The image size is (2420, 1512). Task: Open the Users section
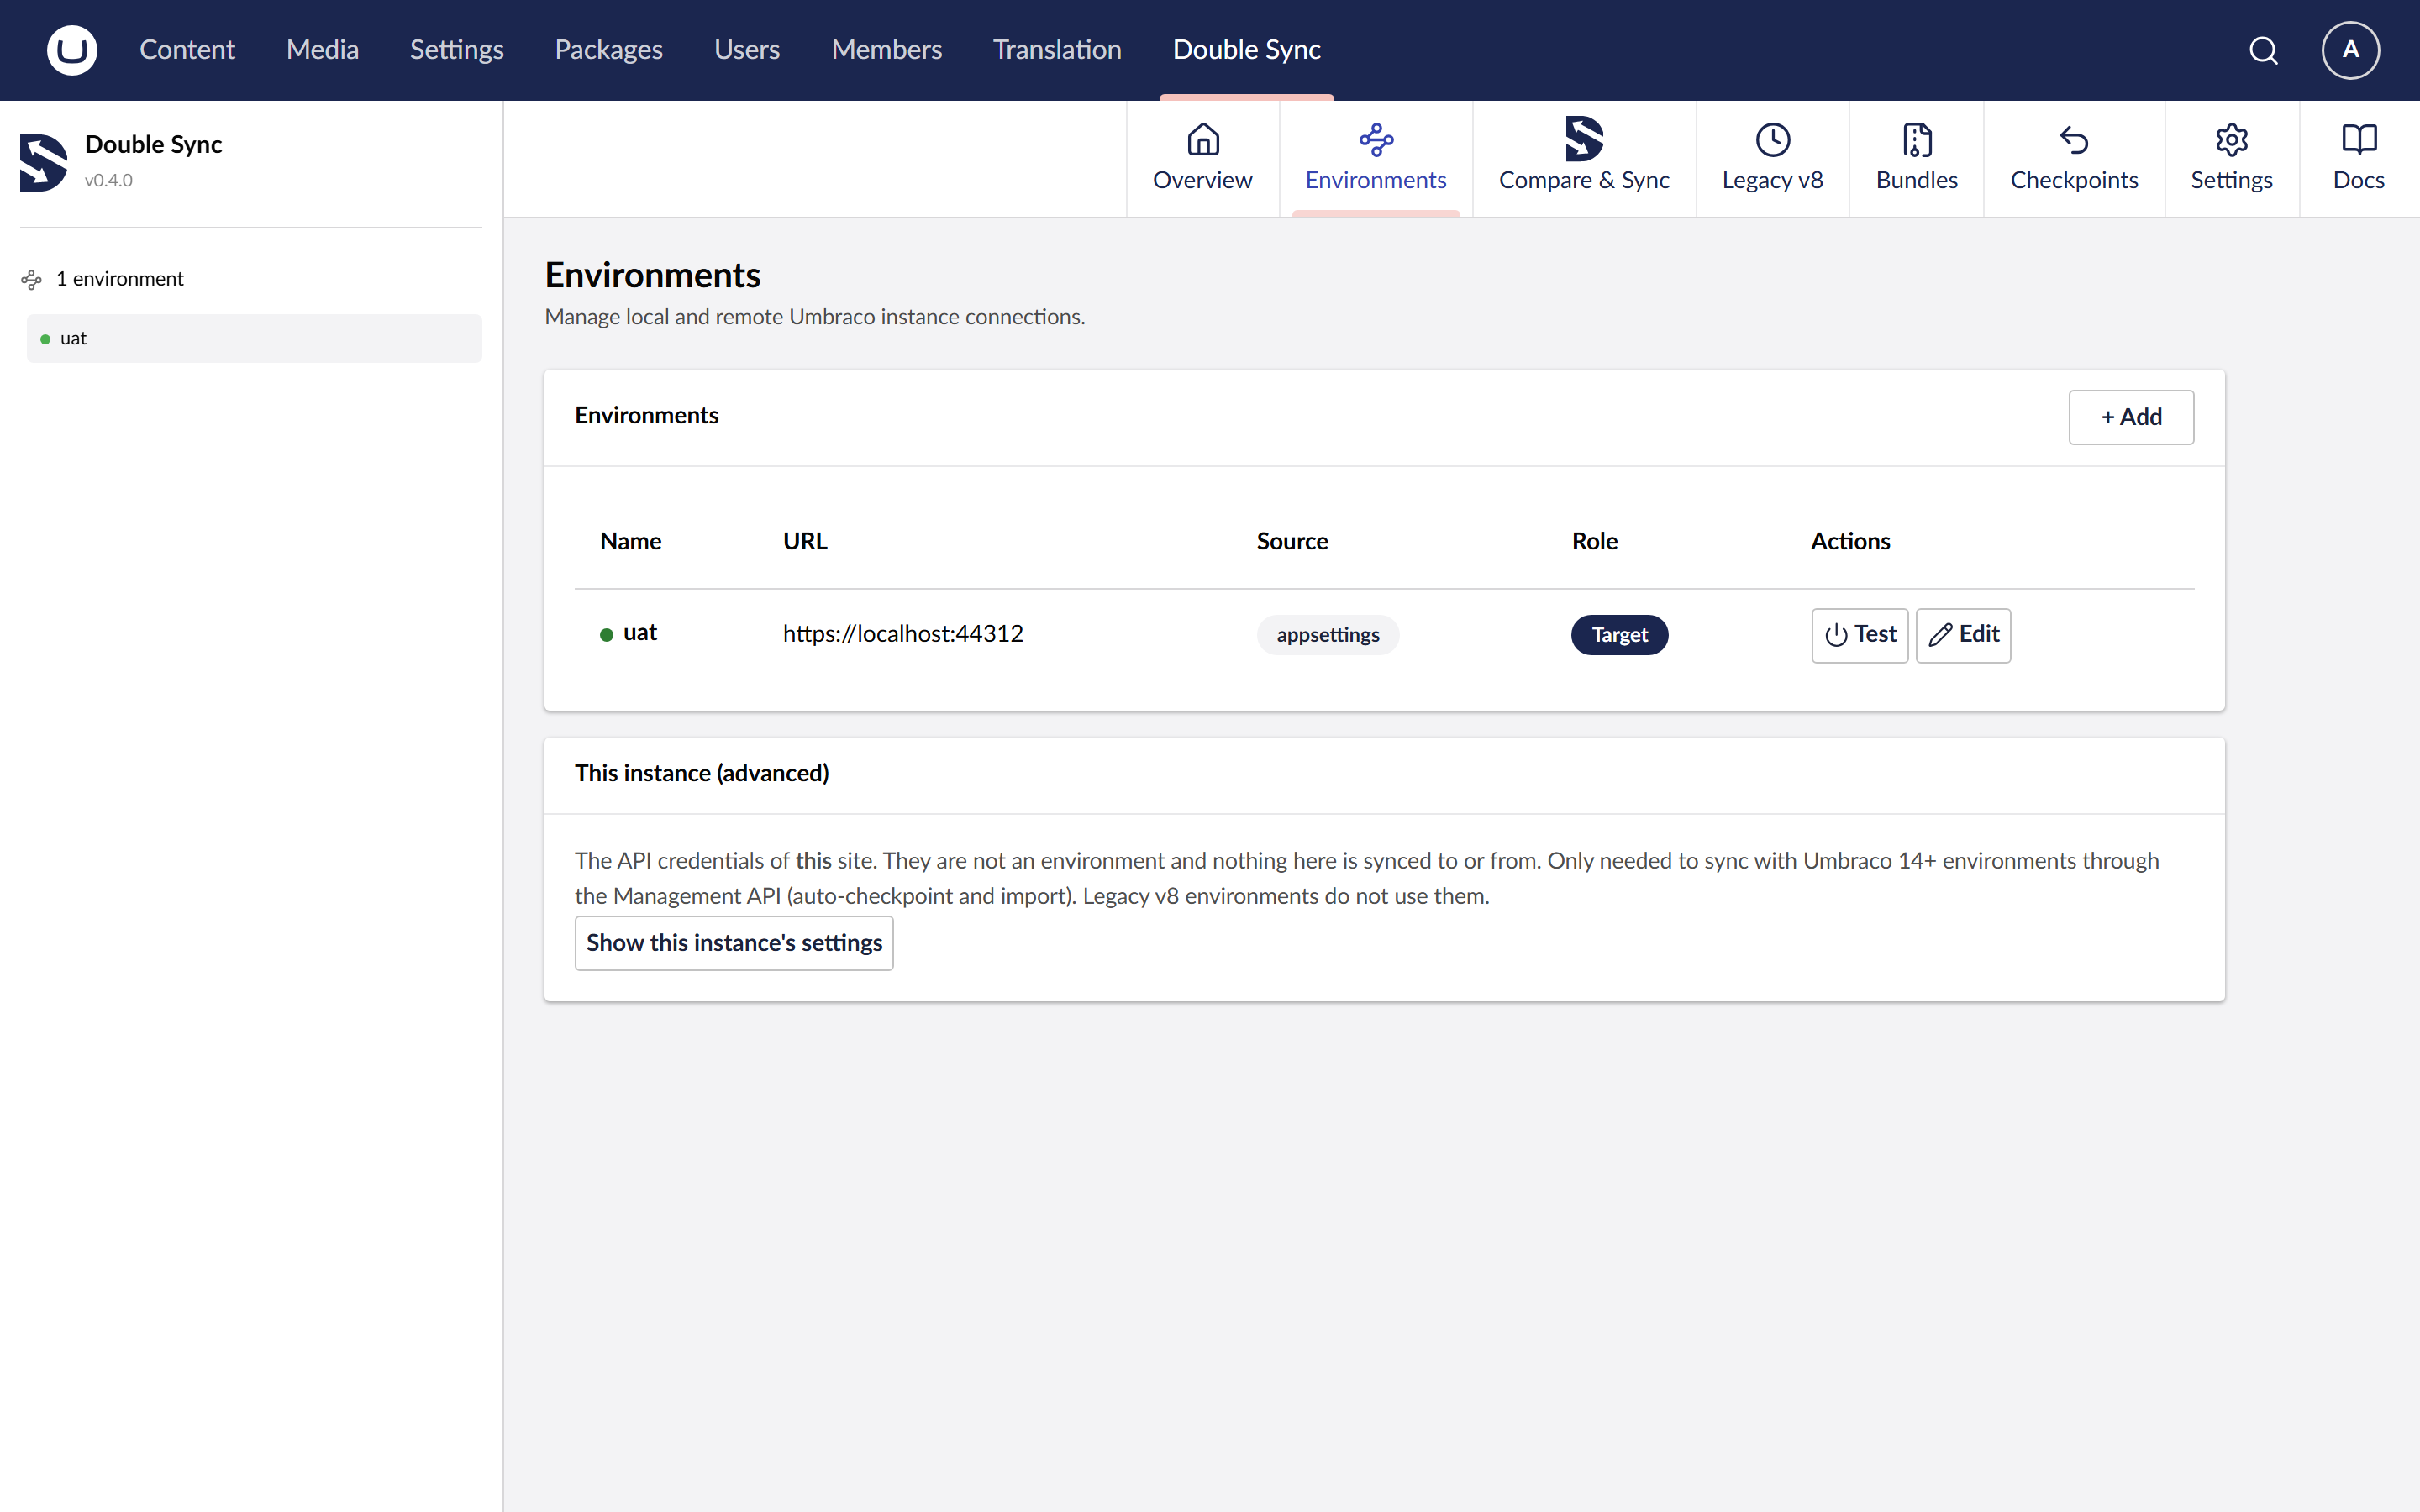(x=747, y=50)
